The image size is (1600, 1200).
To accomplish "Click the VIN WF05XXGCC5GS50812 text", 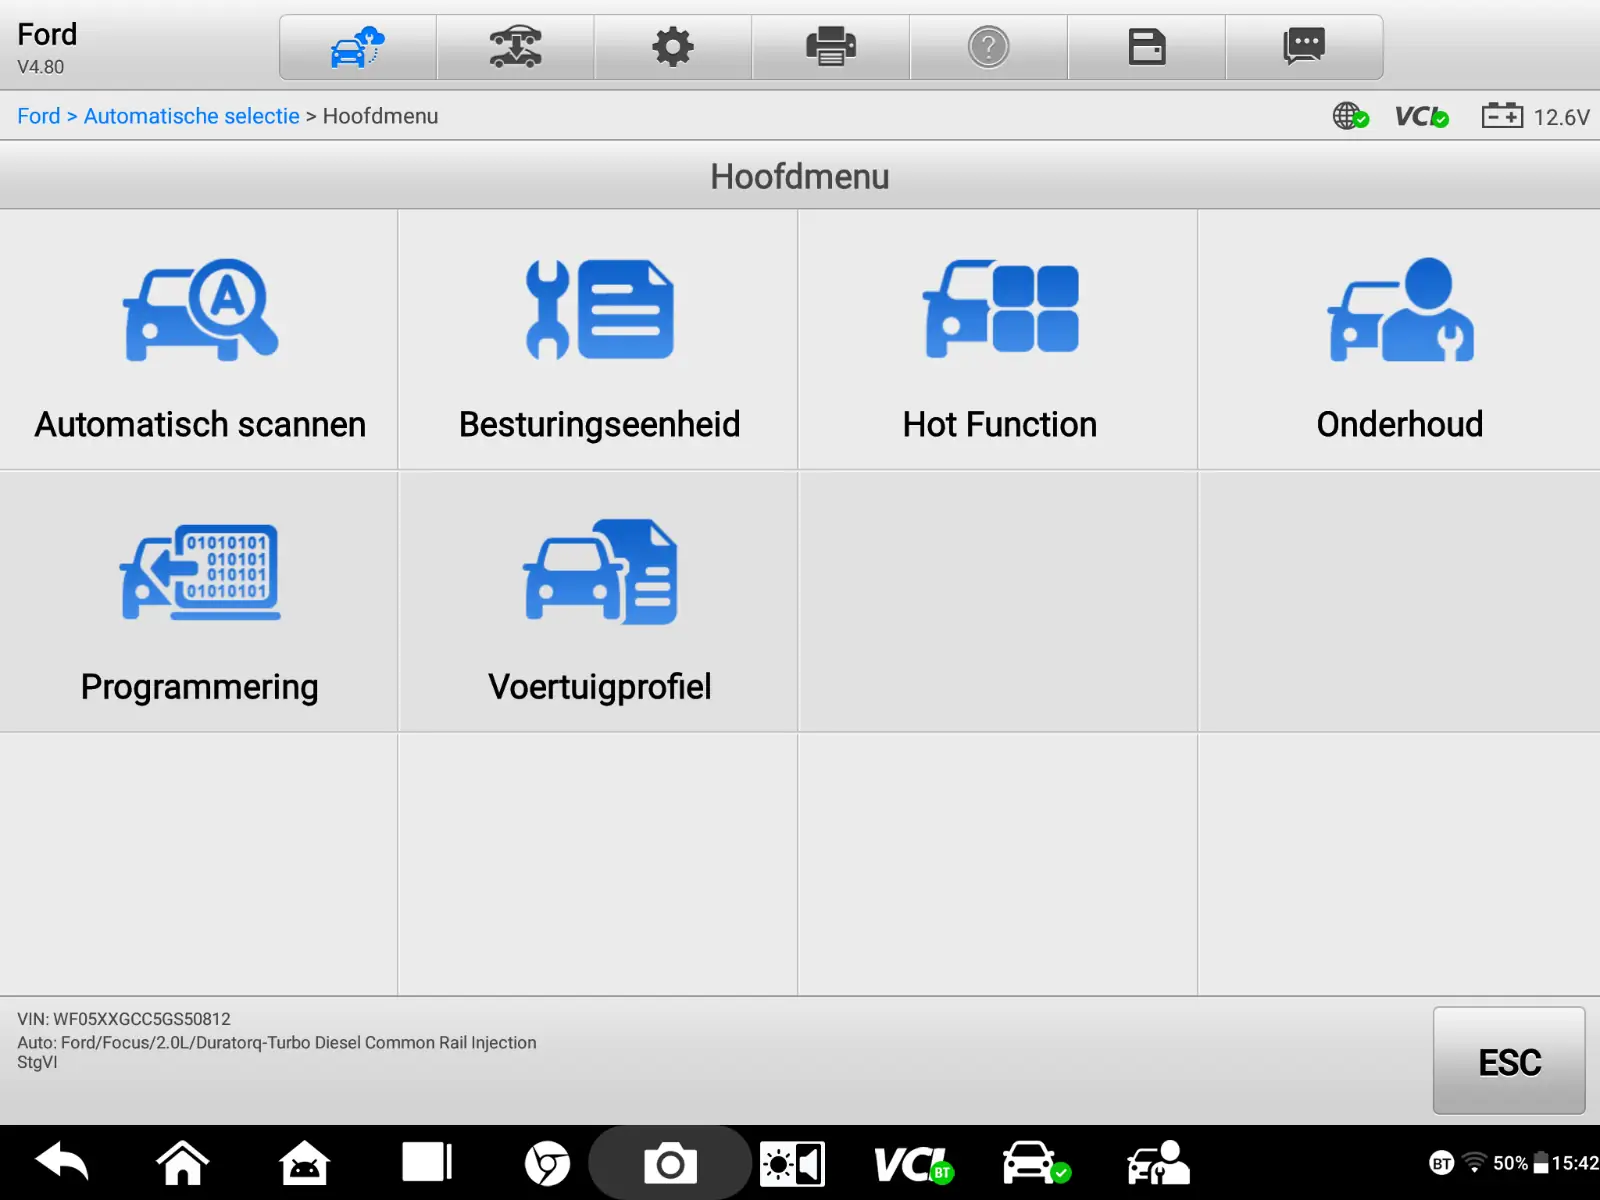I will point(124,1019).
